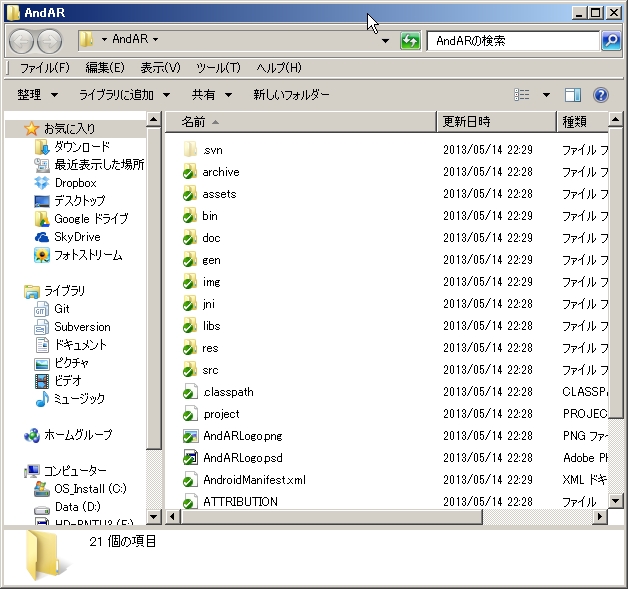The image size is (628, 589).
Task: Open the ヘルプ(H) menu
Action: click(279, 68)
